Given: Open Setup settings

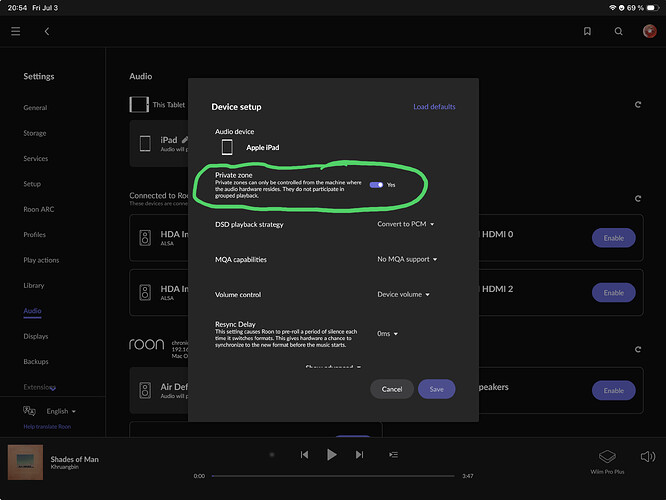Looking at the screenshot, I should (x=32, y=184).
